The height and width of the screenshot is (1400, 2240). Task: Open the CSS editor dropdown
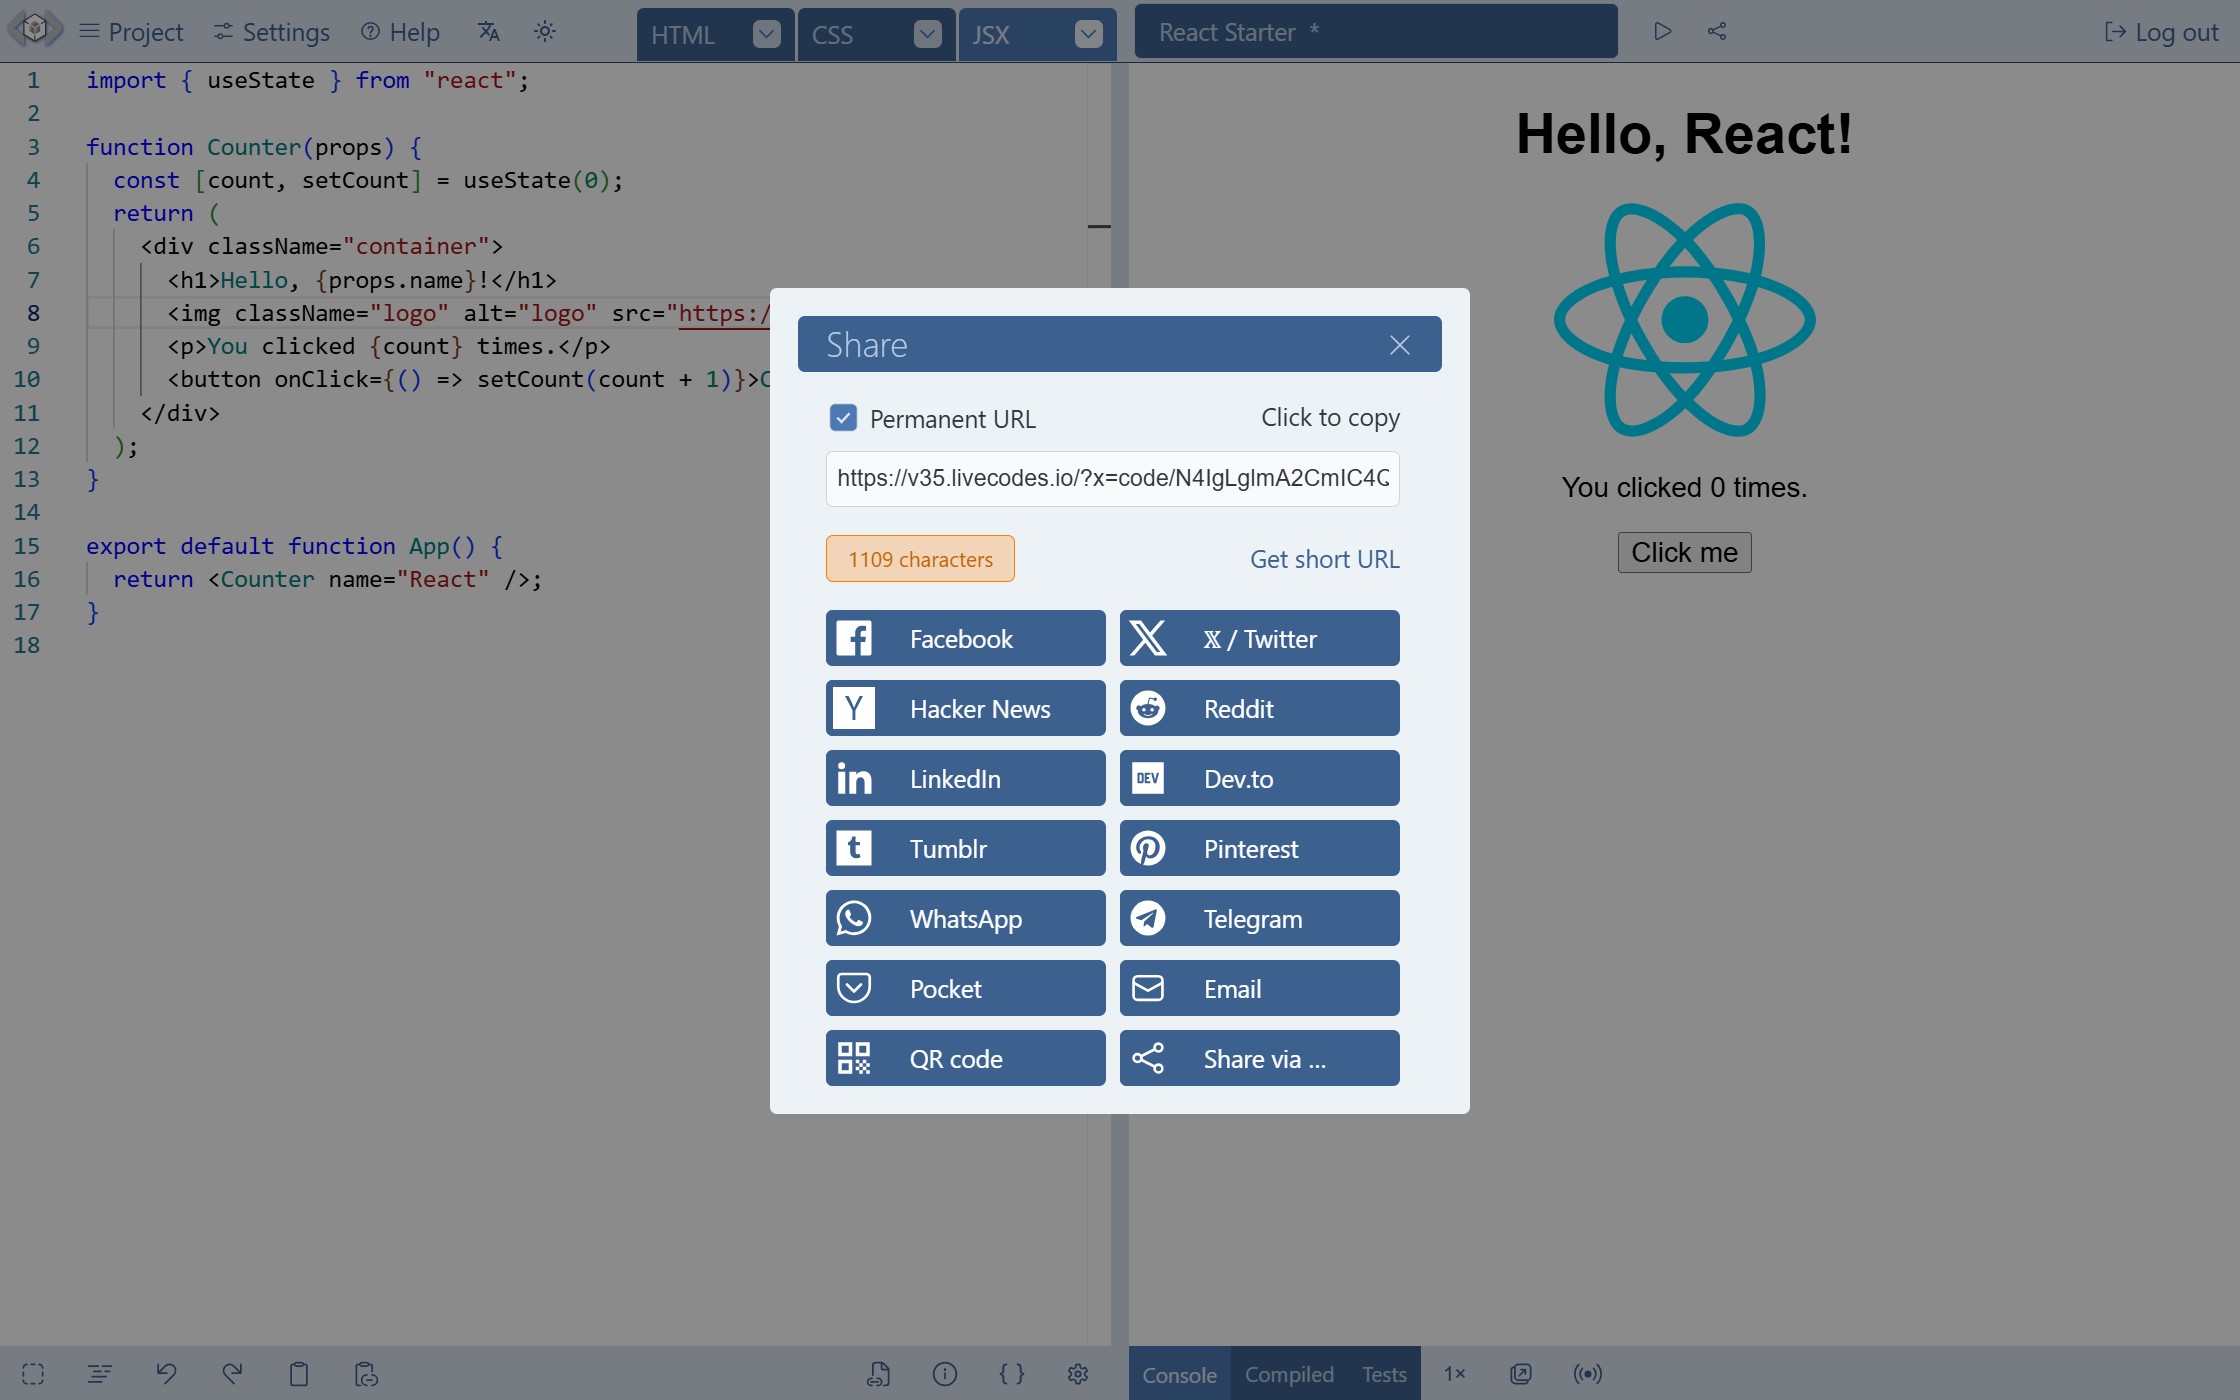point(927,33)
